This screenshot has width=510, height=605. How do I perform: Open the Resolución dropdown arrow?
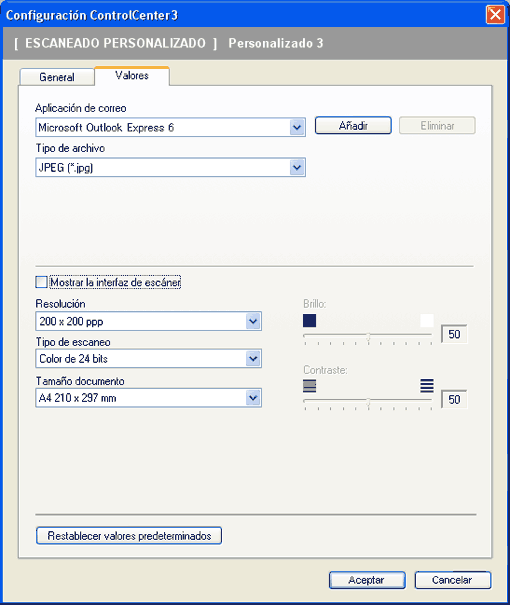[x=253, y=321]
